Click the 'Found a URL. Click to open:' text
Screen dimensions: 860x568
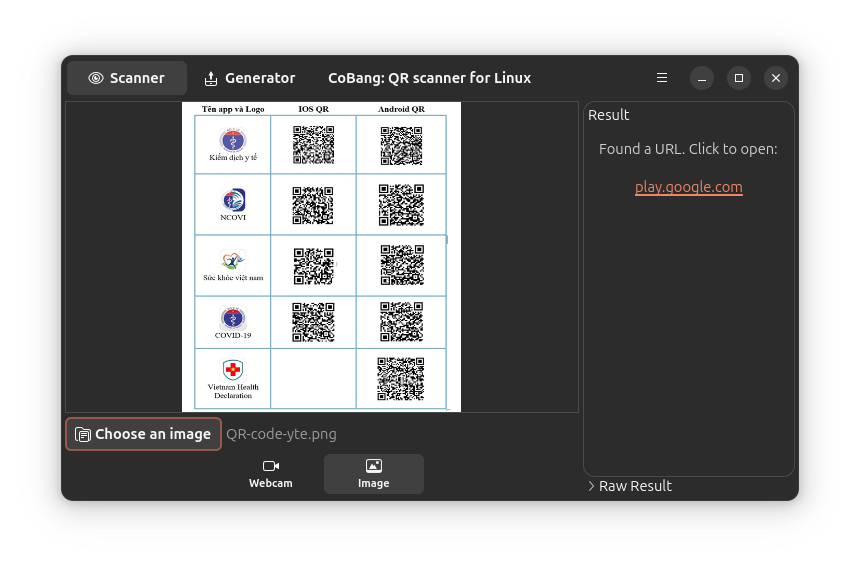point(688,149)
